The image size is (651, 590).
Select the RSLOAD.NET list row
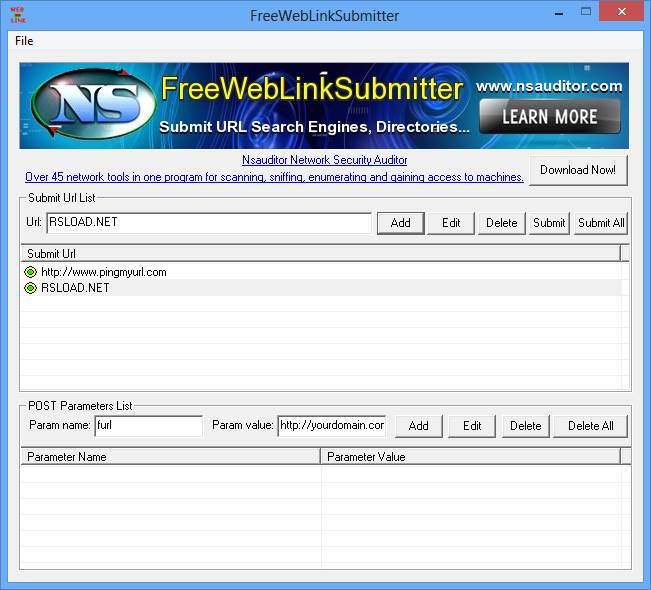tap(321, 288)
